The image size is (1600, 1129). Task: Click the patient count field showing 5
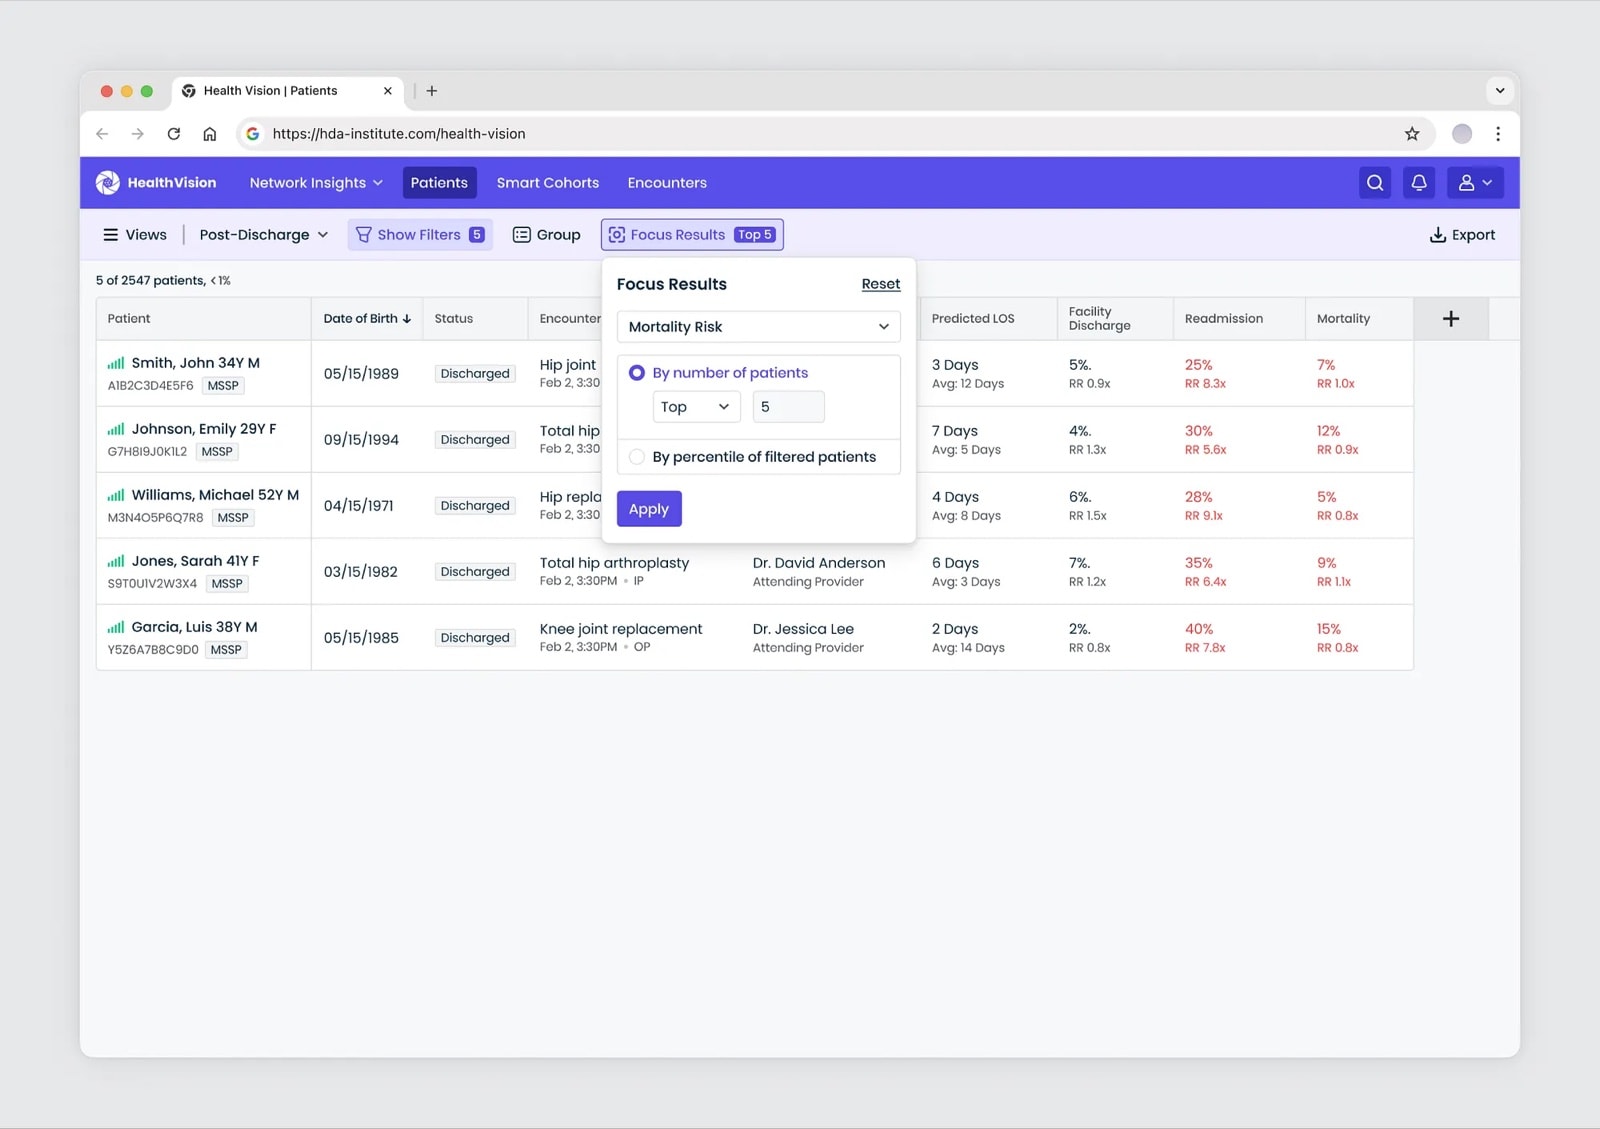tap(788, 407)
